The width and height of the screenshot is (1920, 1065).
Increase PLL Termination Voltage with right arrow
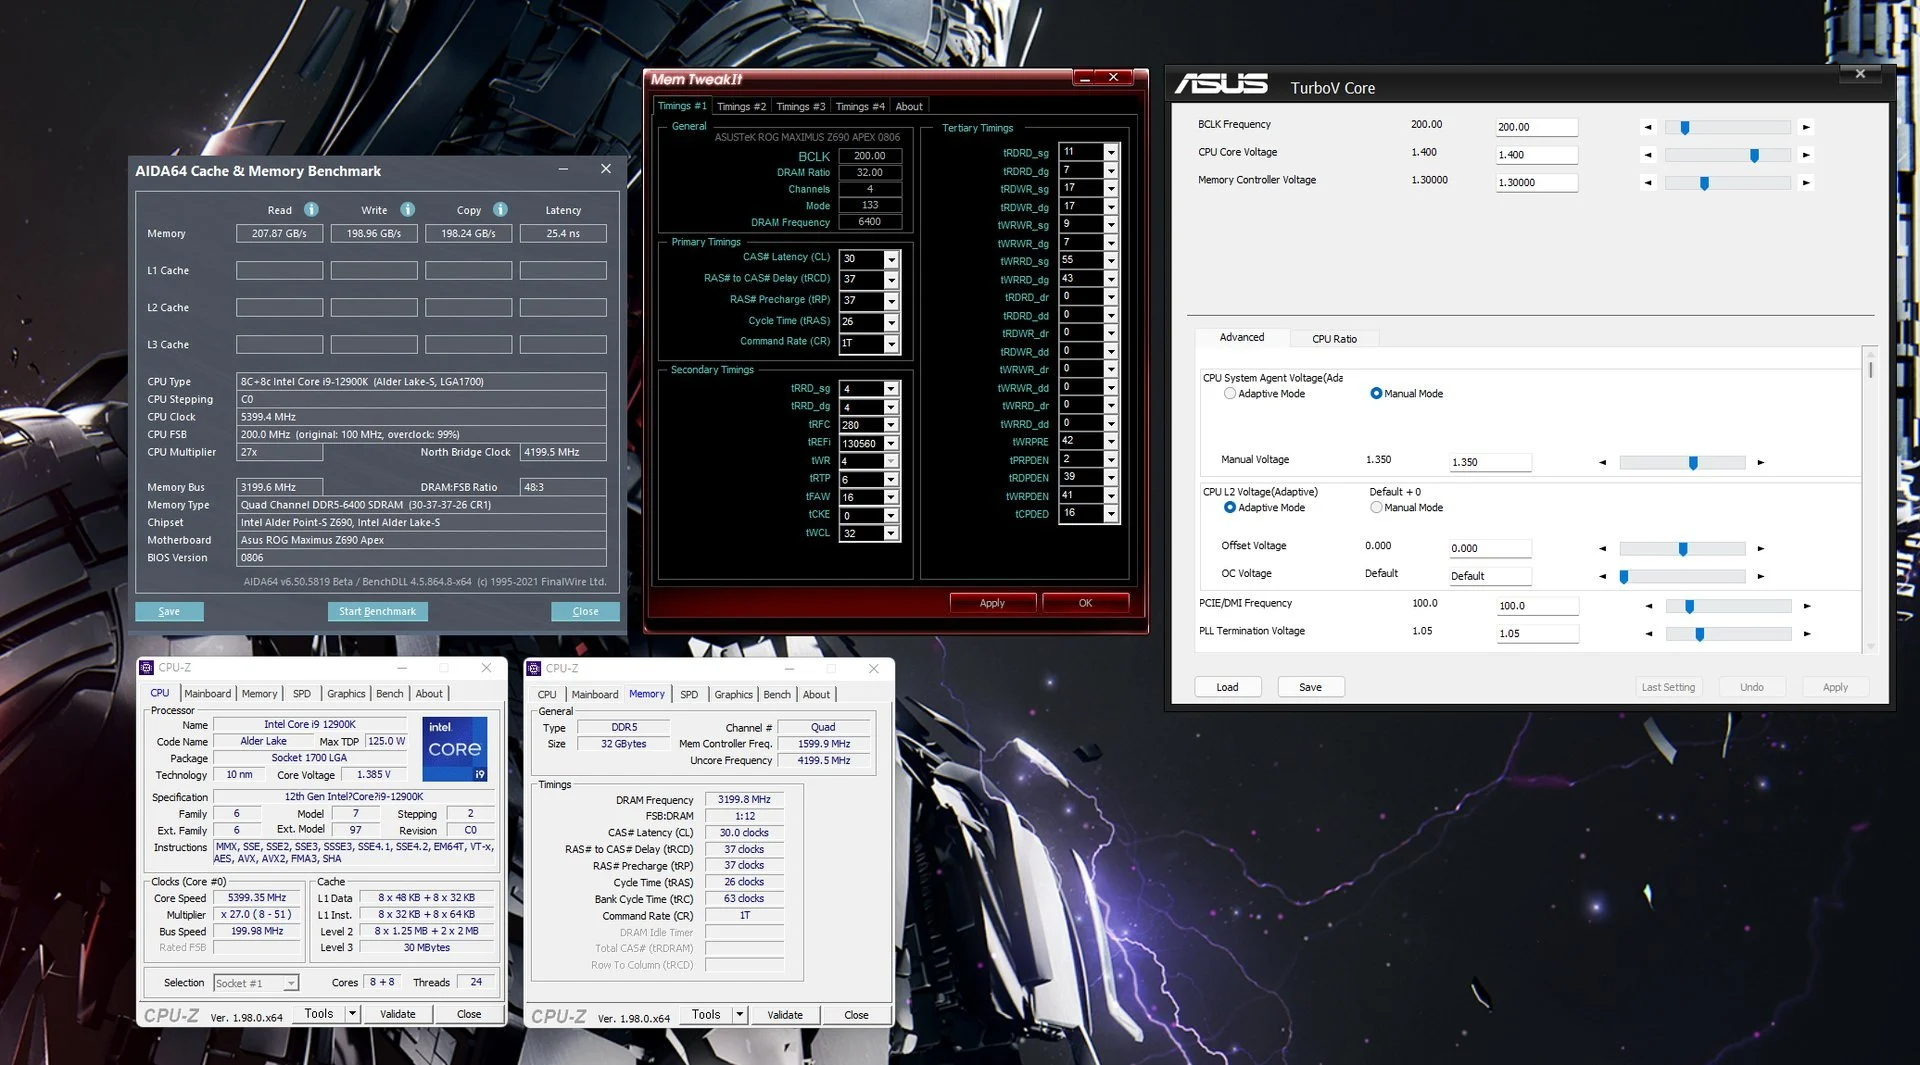click(x=1806, y=634)
